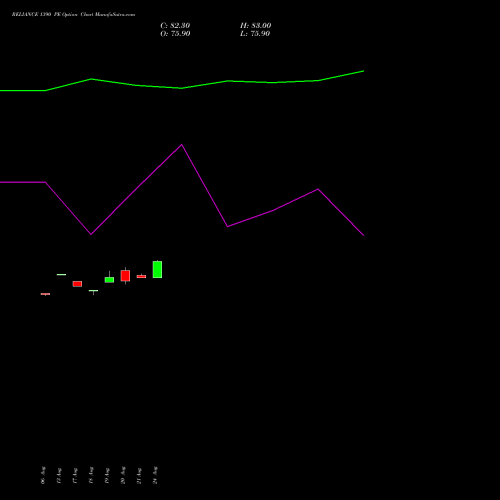Click the small red candle for 06 Aug

coord(45,294)
